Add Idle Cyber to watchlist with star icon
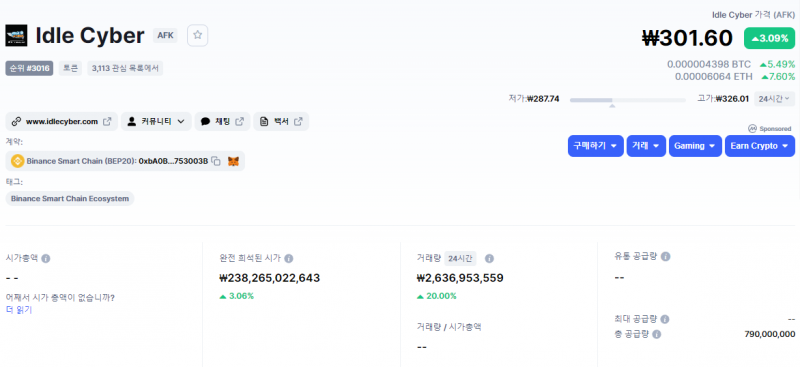Viewport: 800px width, 367px height. [197, 35]
